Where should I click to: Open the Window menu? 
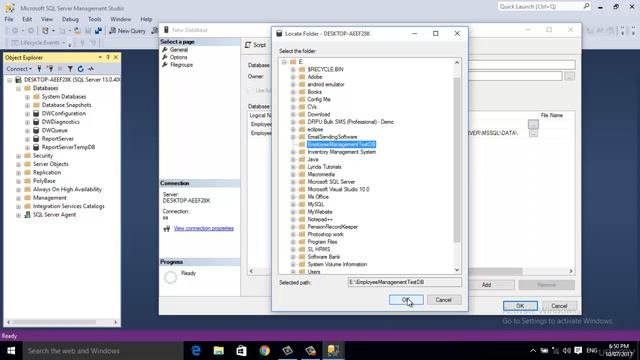point(121,19)
